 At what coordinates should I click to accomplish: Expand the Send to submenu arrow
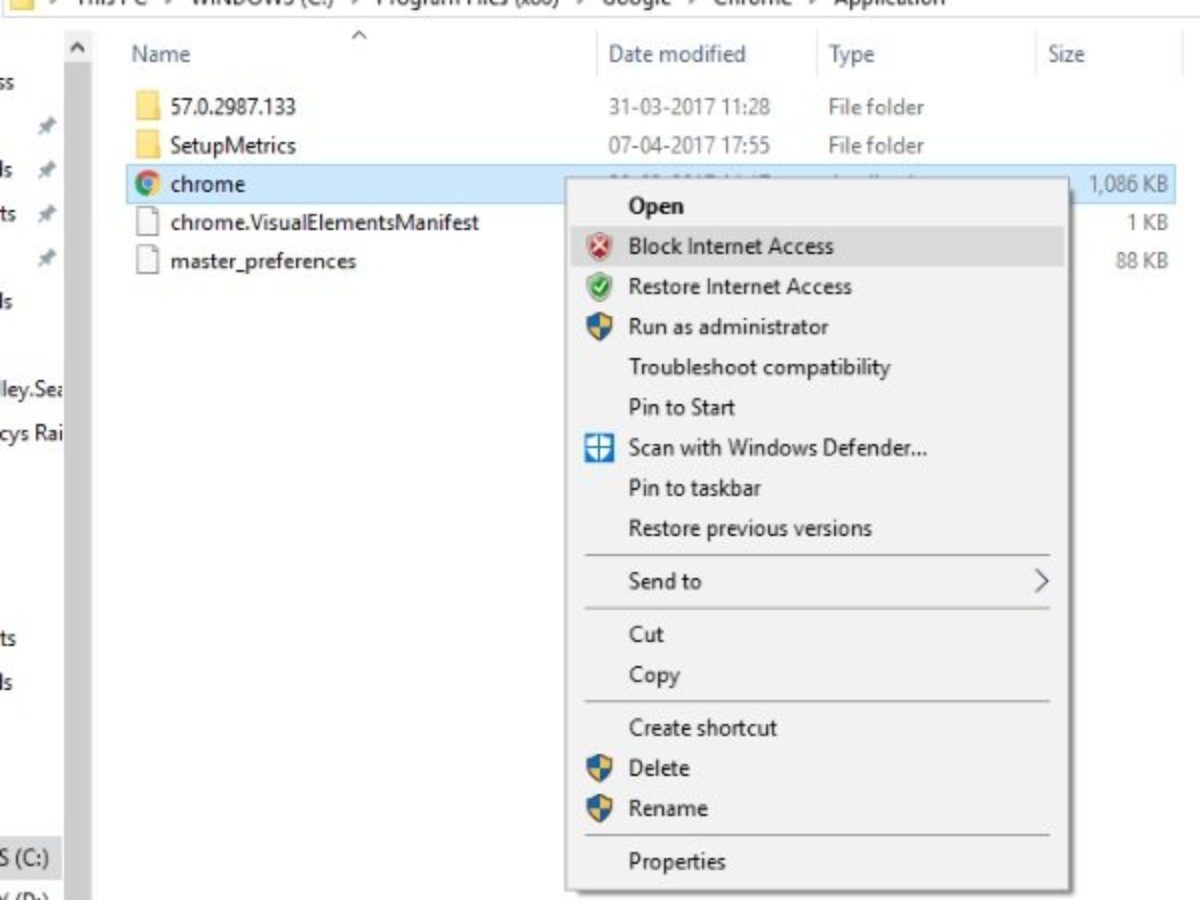tap(1041, 581)
